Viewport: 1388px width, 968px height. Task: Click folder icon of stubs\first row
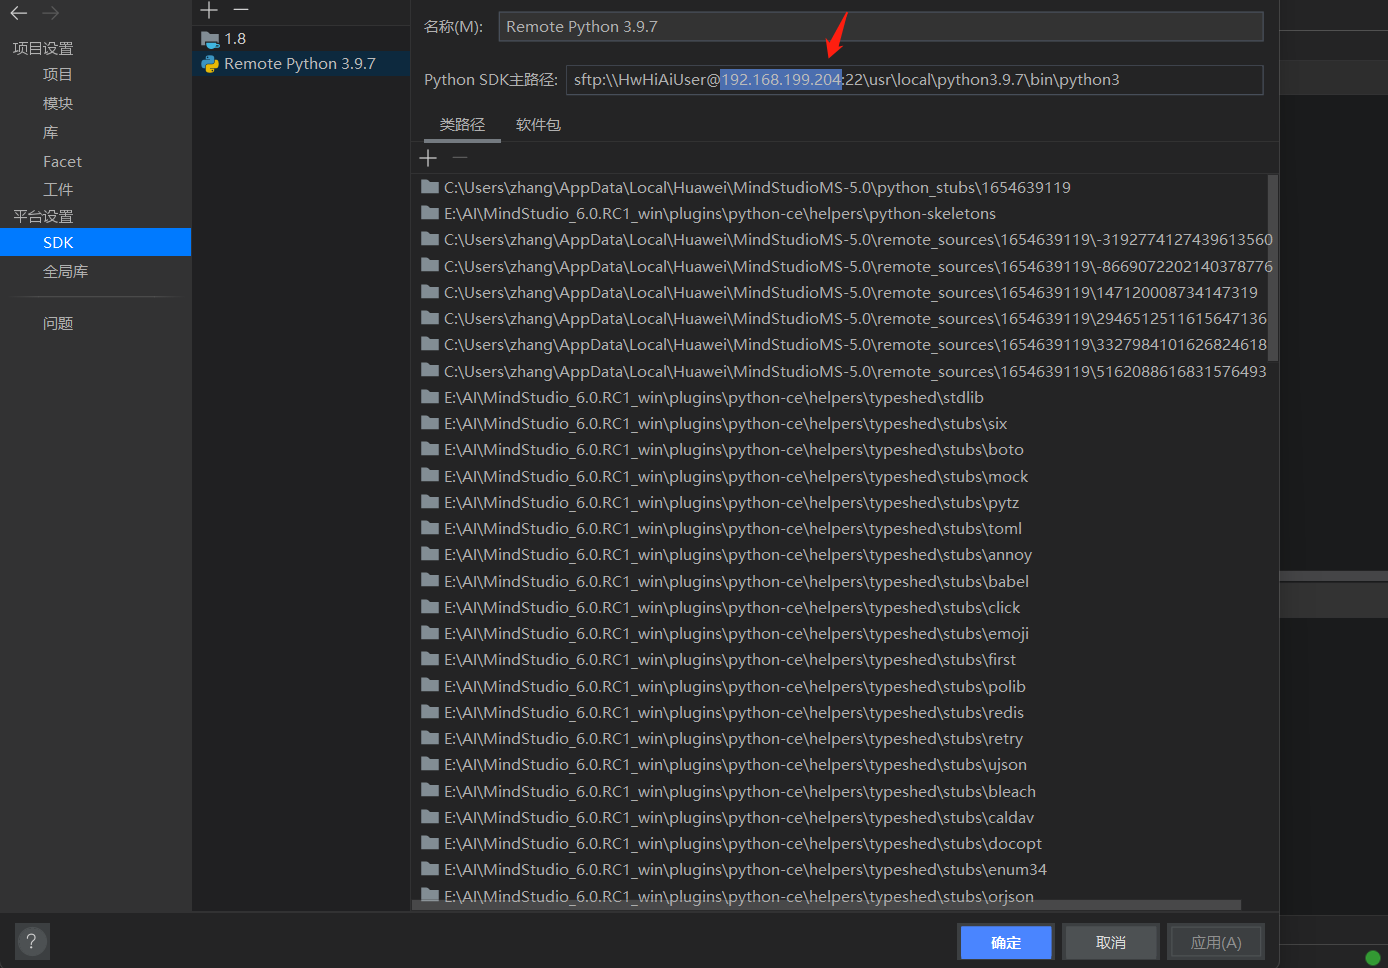[x=431, y=659]
